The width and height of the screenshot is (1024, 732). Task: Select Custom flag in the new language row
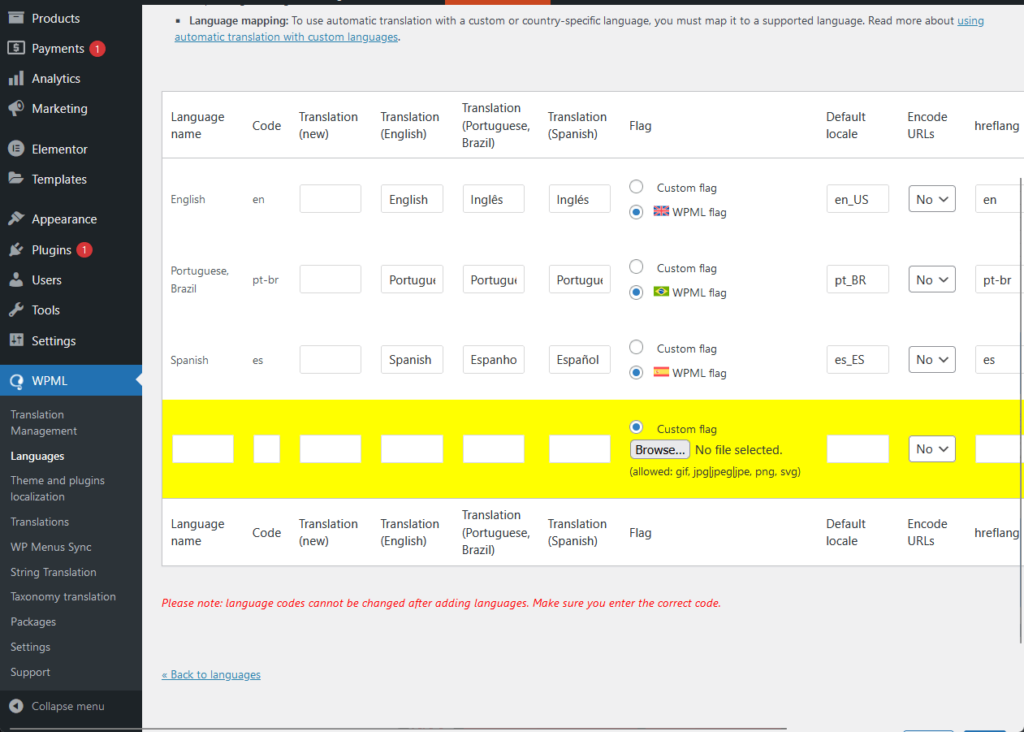[636, 428]
